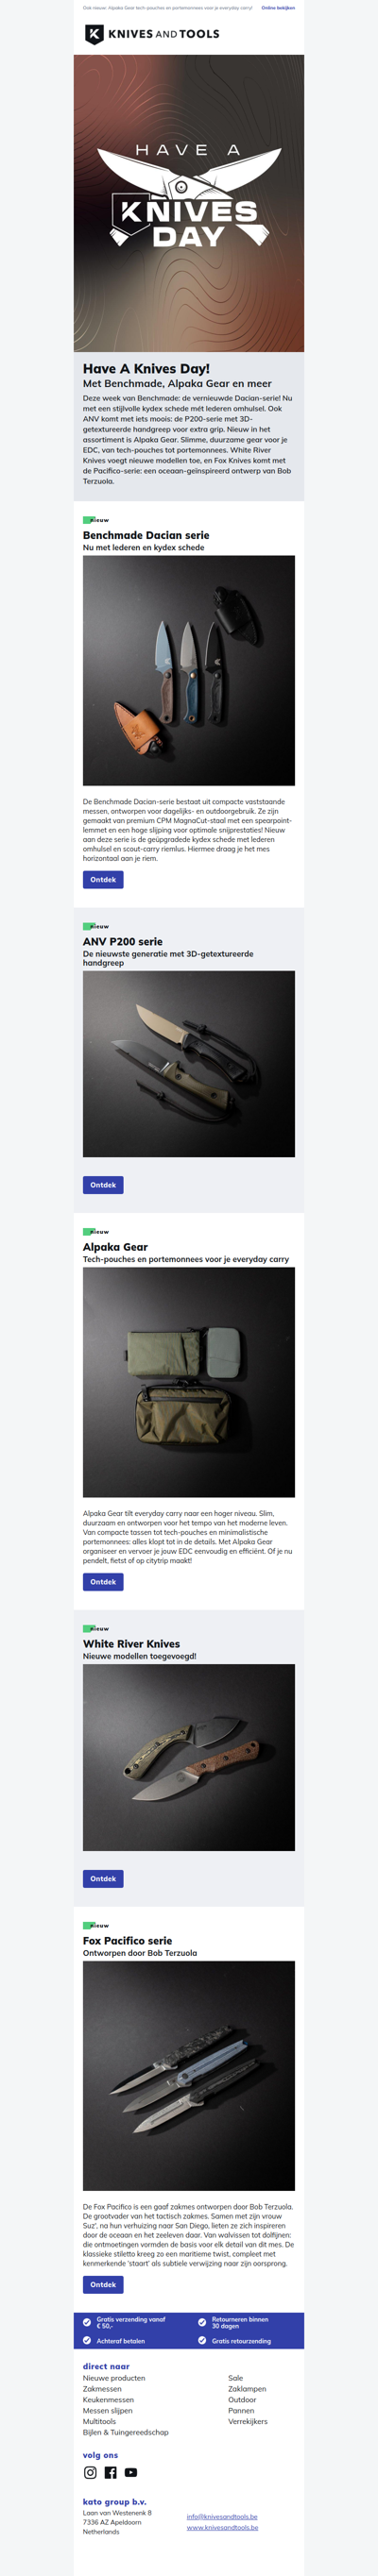Screen dimensions: 378x2576
Task: Open the Have A Knives Day banner
Action: (189, 203)
